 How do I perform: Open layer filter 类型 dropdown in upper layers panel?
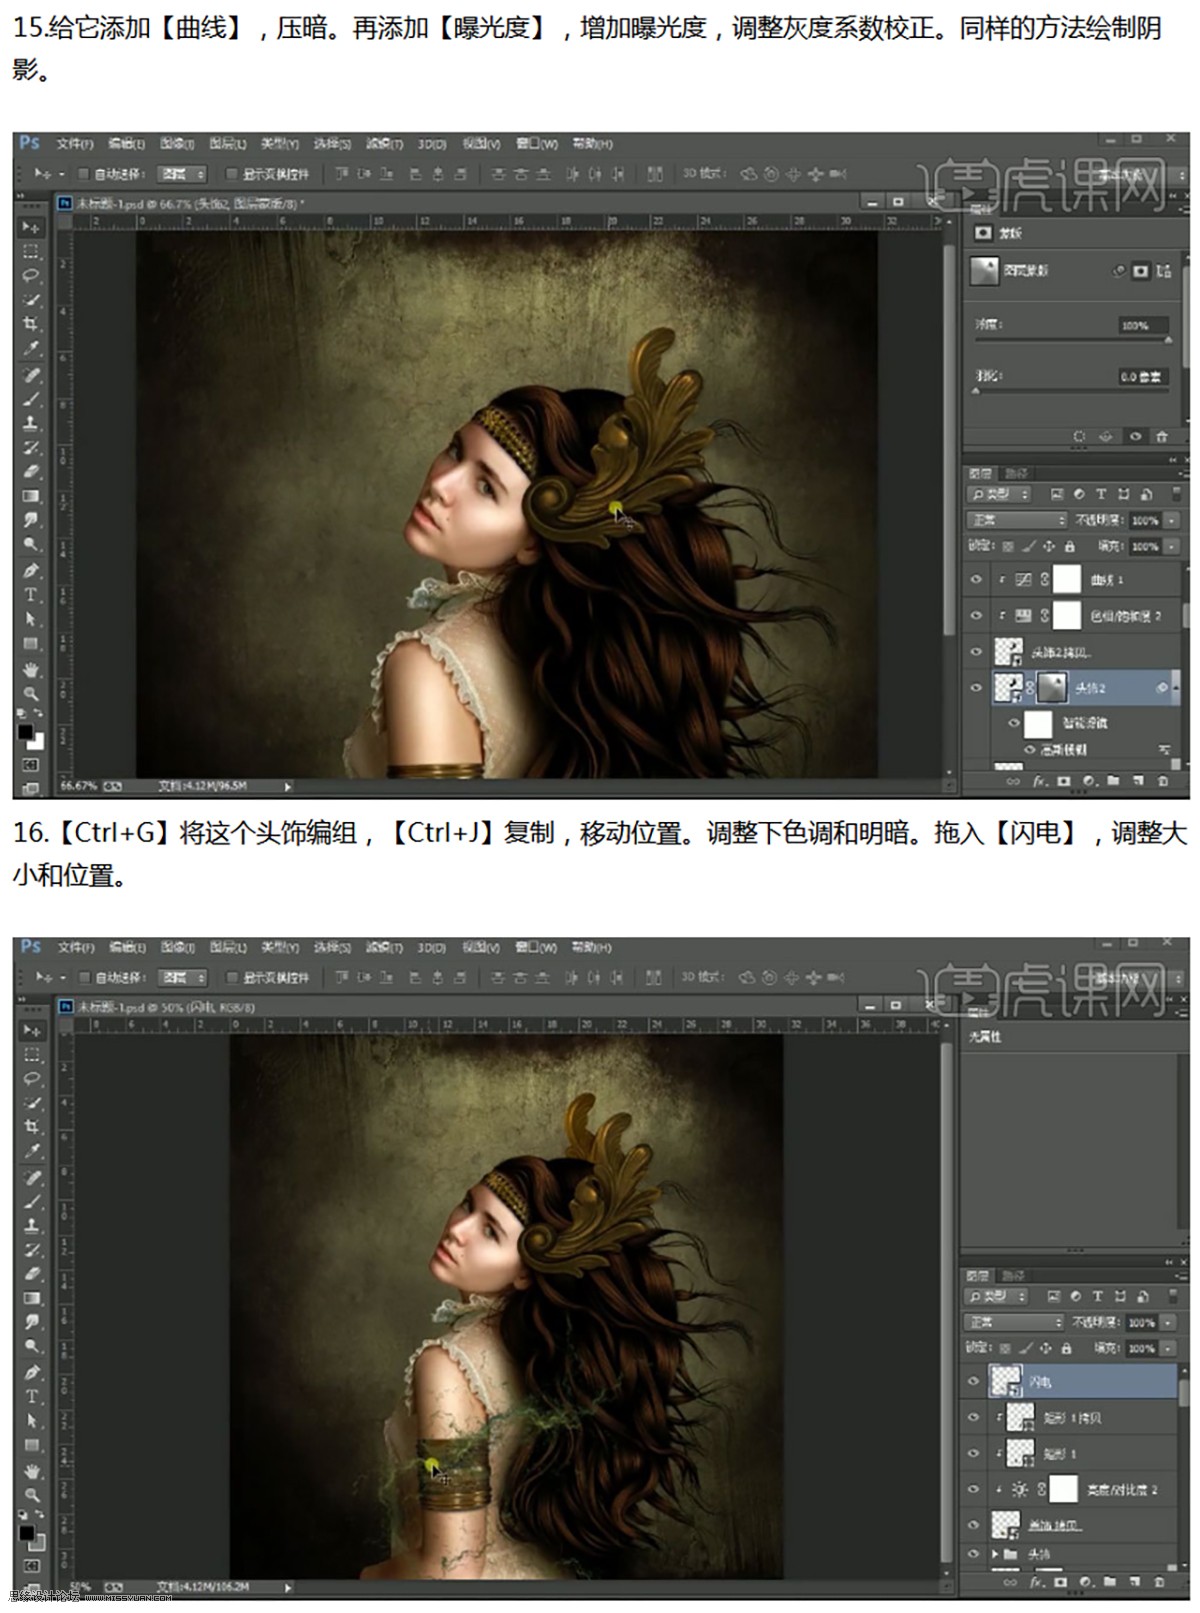pos(1001,494)
